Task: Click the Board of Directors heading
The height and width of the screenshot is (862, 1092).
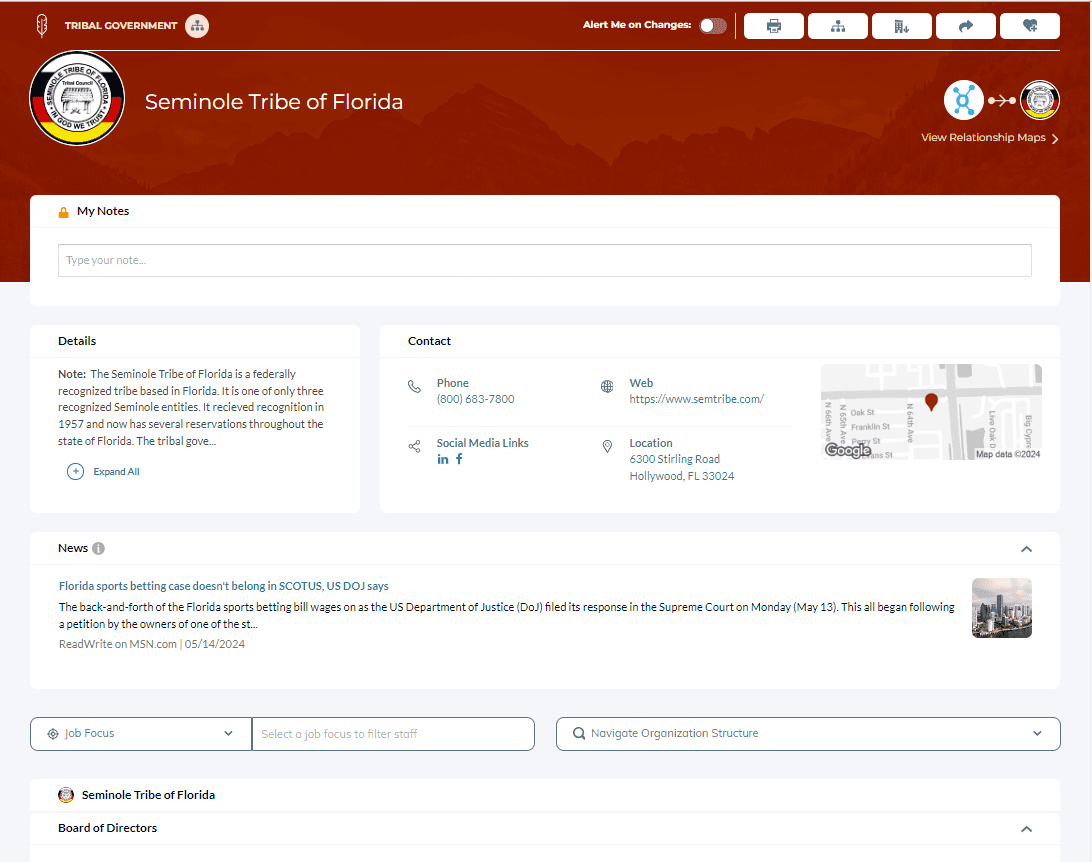Action: click(107, 828)
